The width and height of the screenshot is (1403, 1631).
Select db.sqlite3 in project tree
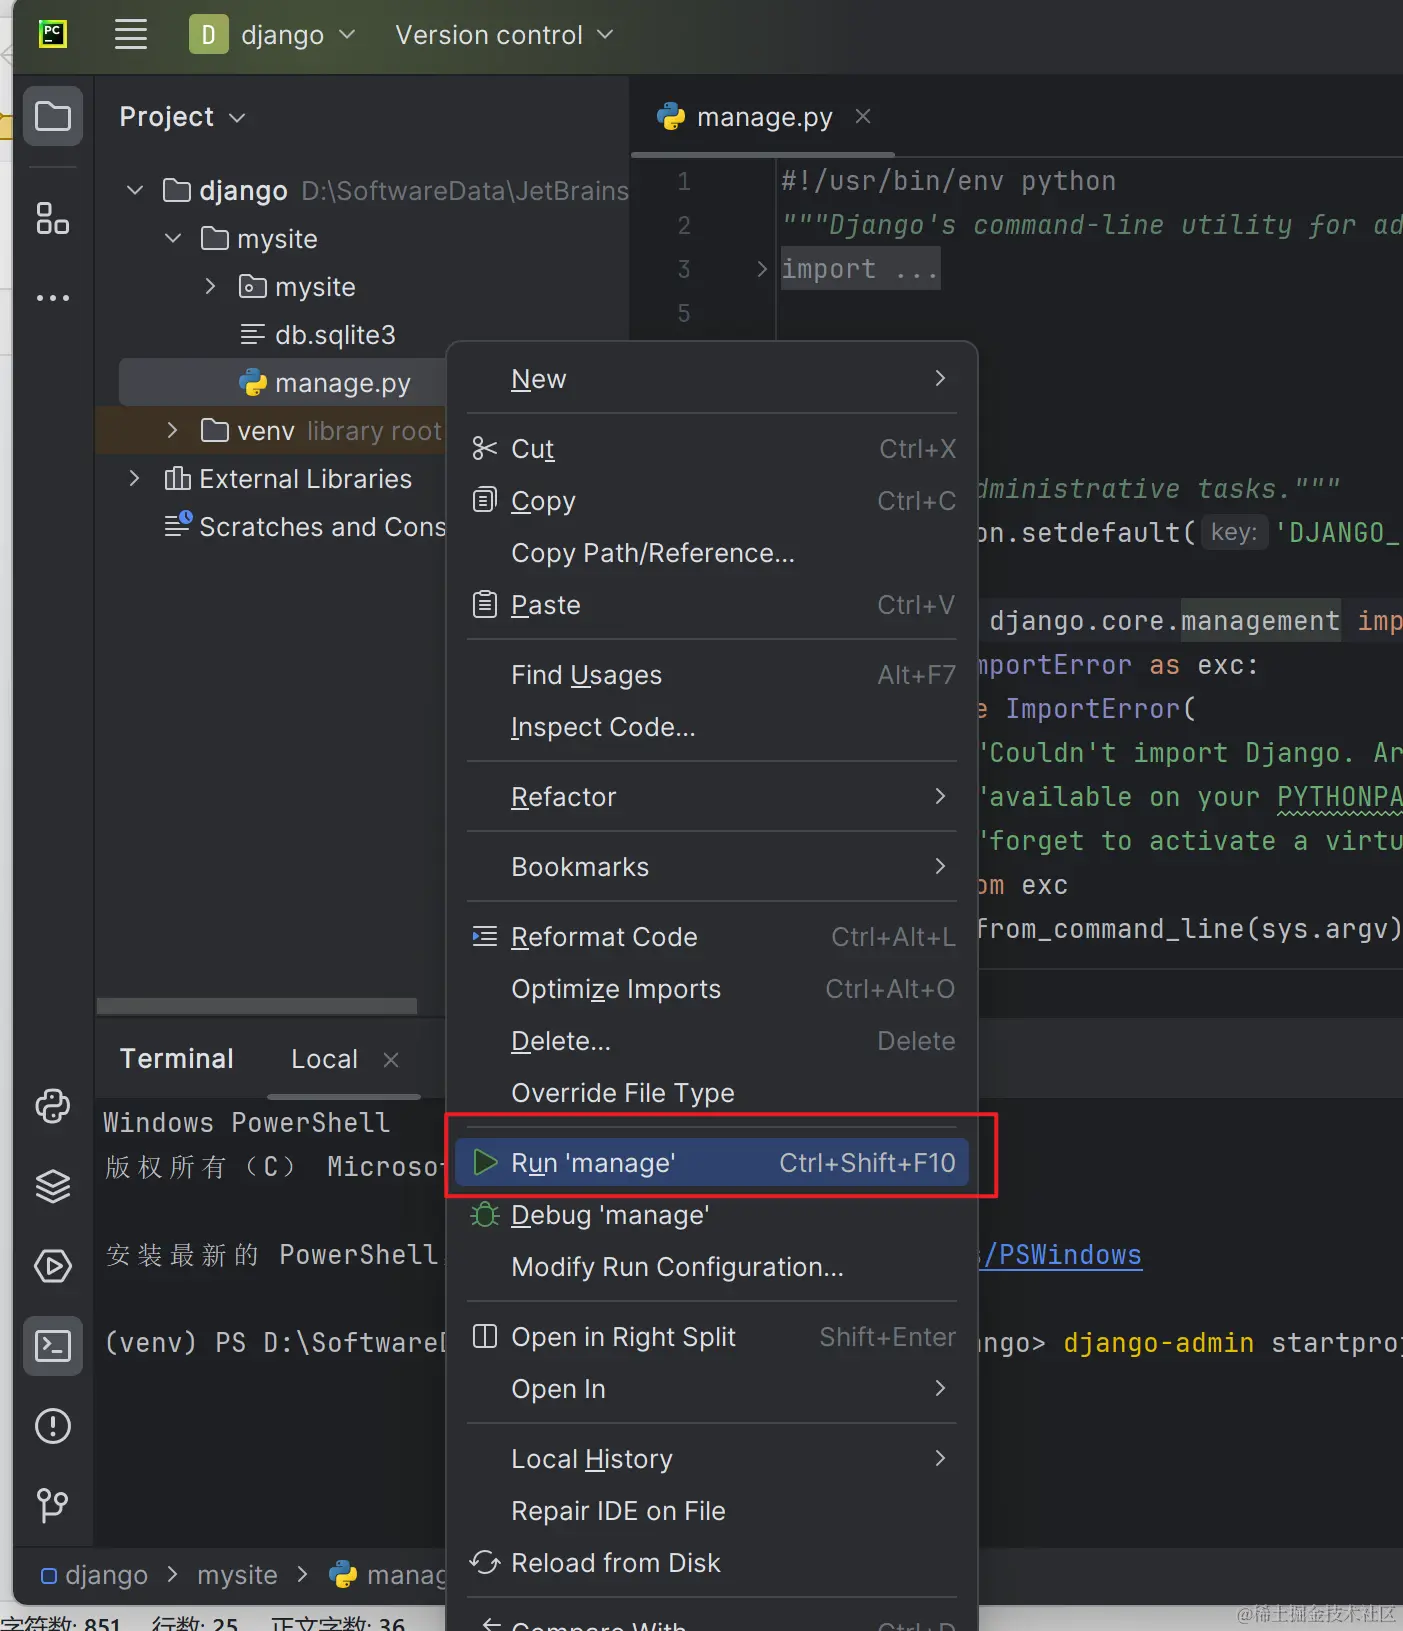pyautogui.click(x=335, y=334)
